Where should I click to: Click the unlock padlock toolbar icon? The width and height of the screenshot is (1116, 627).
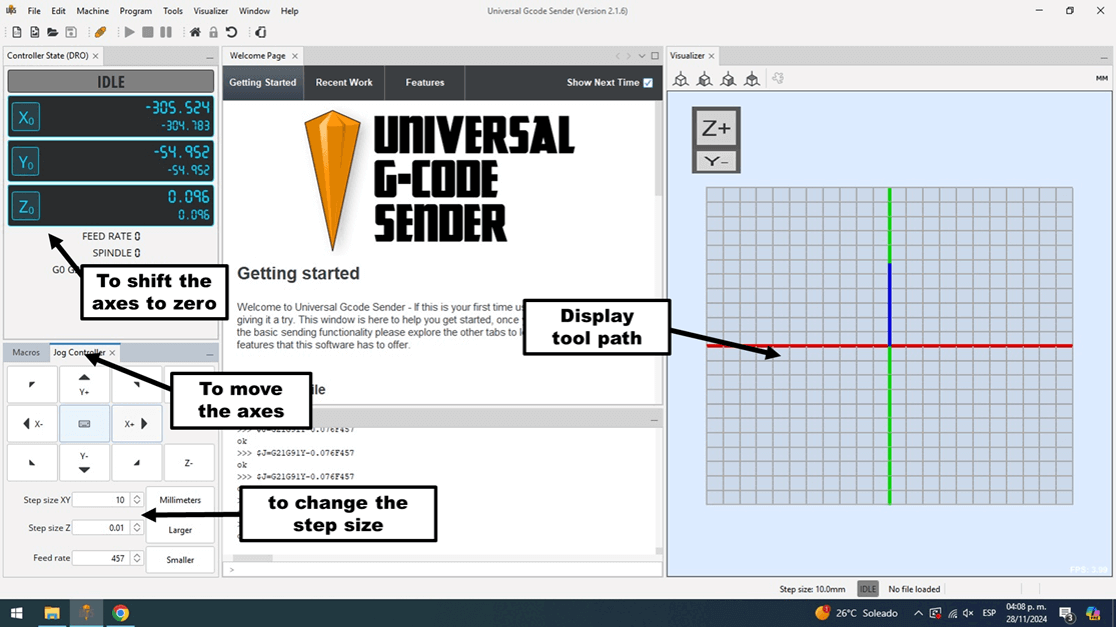coord(213,32)
